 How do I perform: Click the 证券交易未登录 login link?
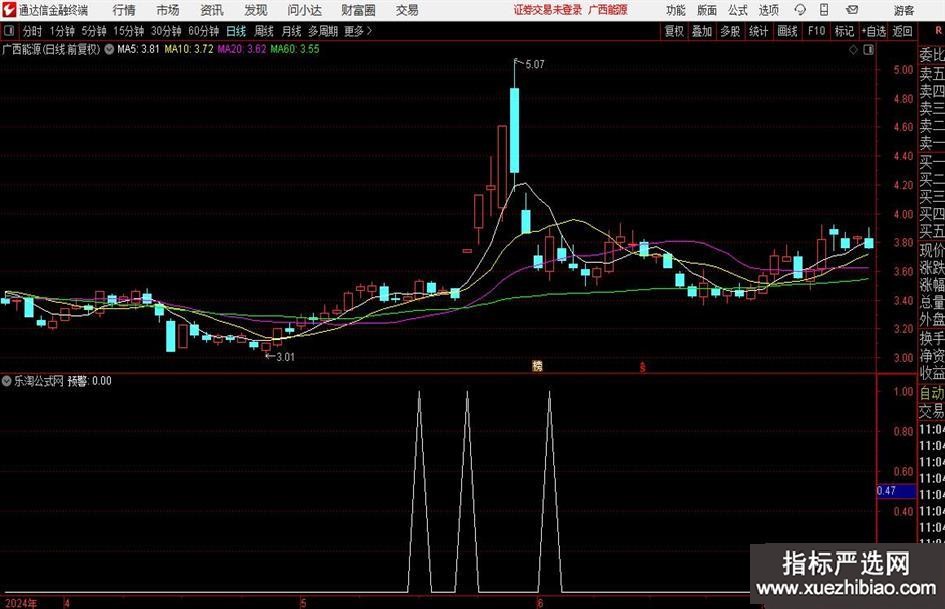(x=548, y=10)
